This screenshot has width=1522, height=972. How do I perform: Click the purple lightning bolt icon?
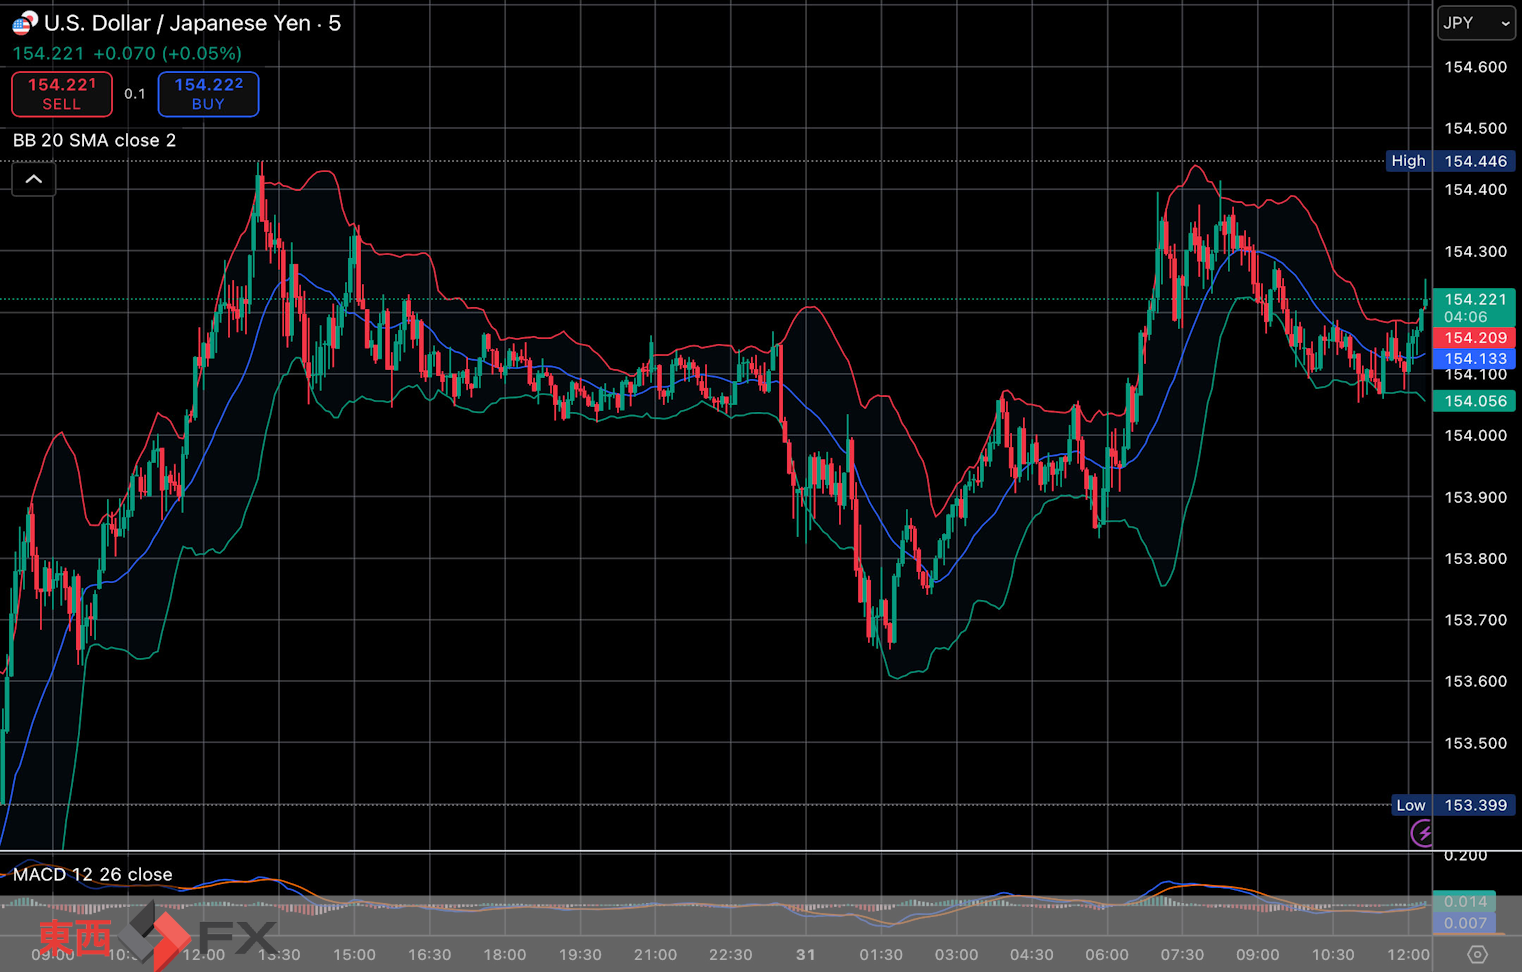pos(1421,832)
